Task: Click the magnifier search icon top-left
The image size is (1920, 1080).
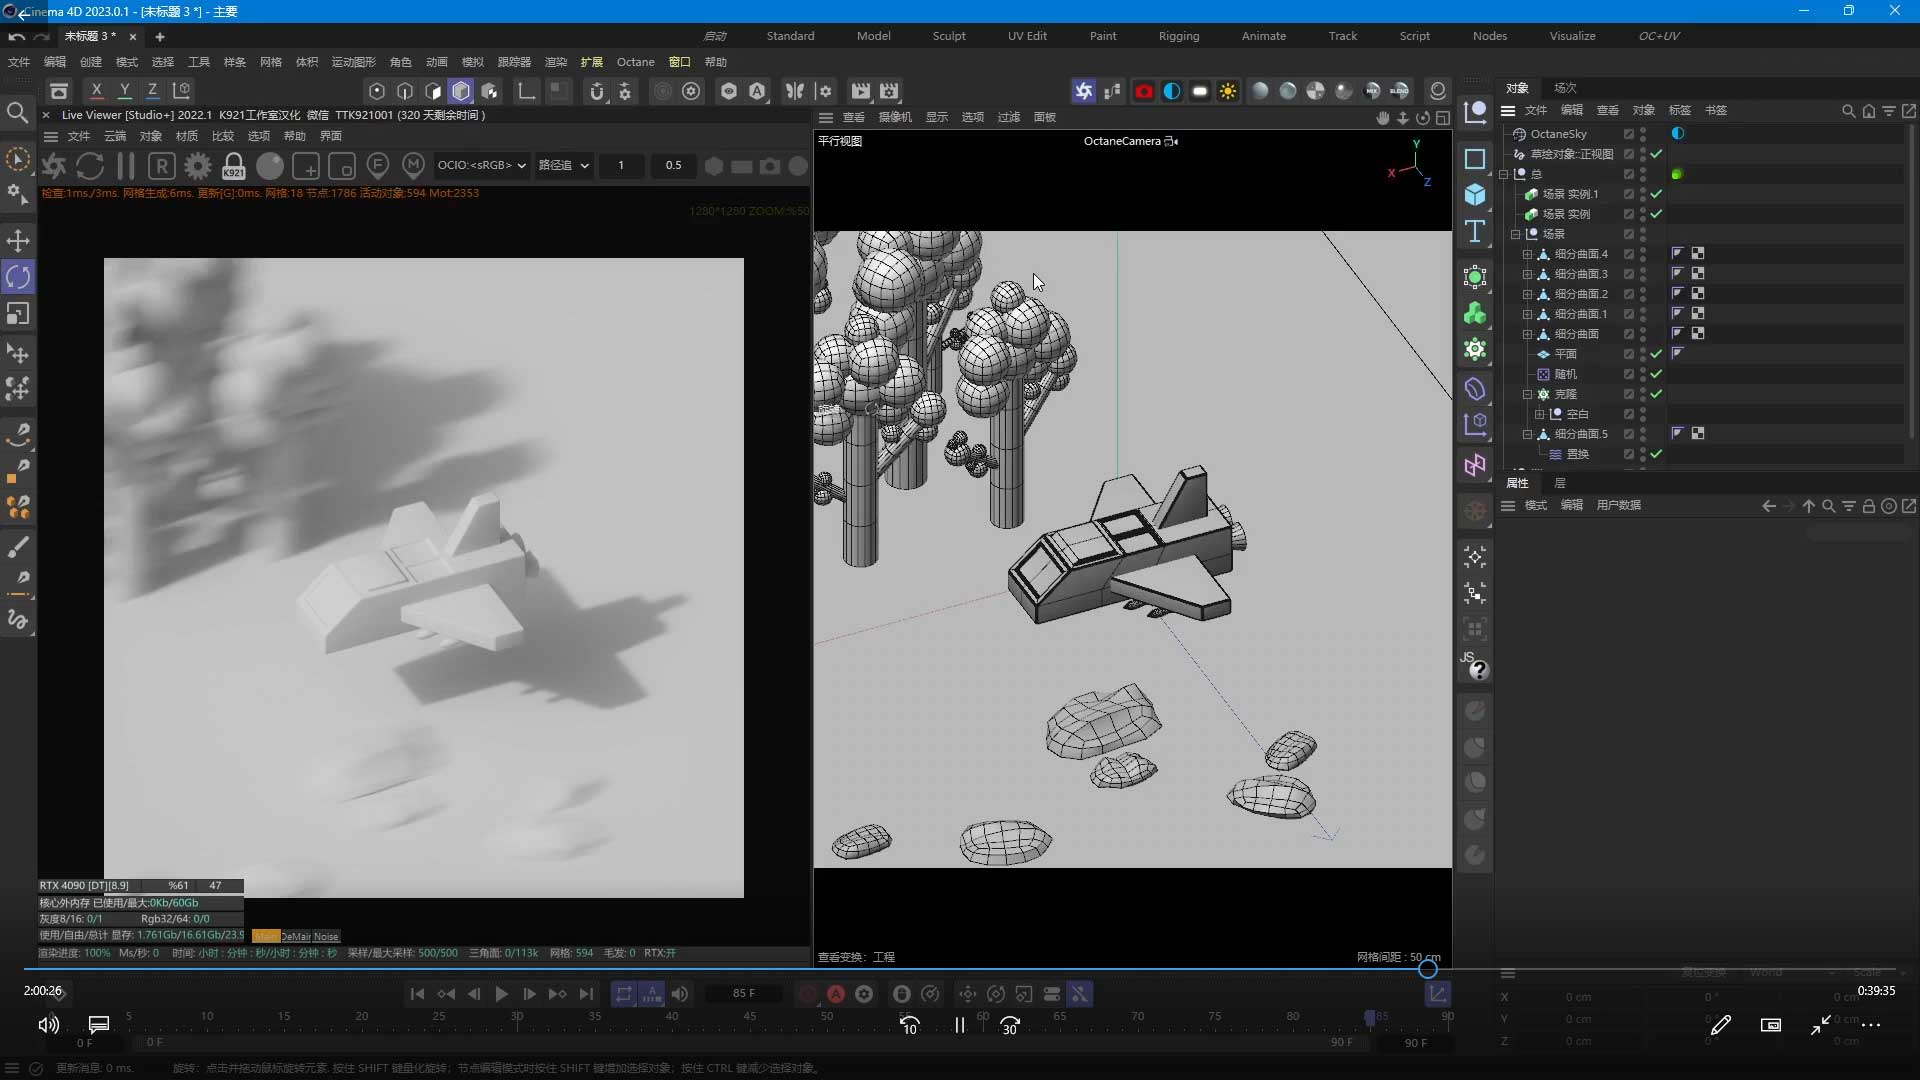Action: [x=17, y=112]
